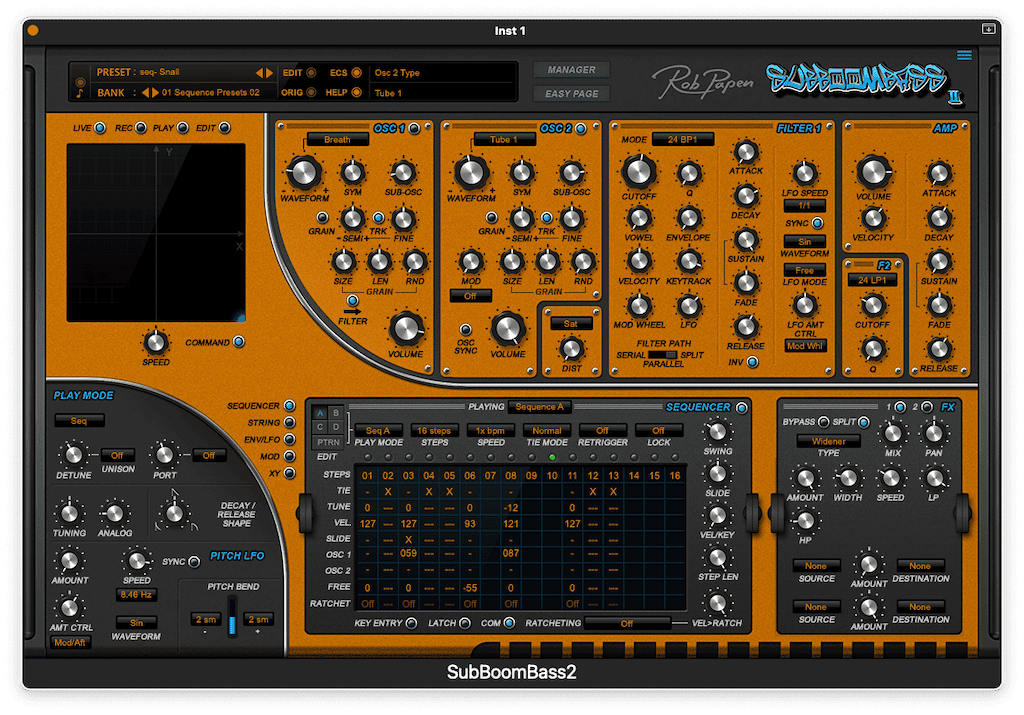Click the music note icon beside the preset display
Screen dimensions: 1024x715
coord(80,91)
